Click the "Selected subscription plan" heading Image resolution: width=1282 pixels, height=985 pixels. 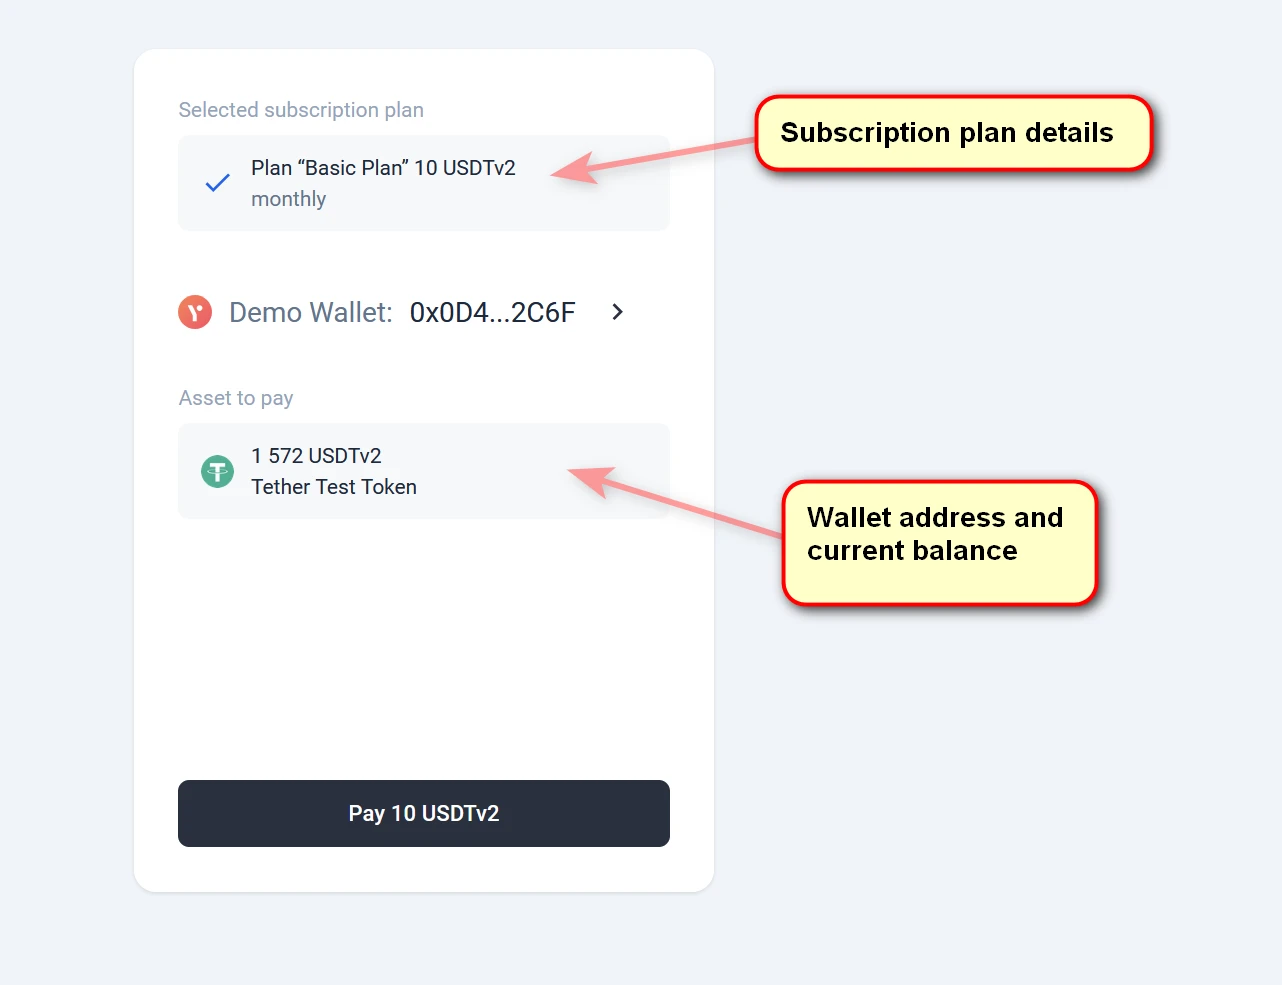301,110
